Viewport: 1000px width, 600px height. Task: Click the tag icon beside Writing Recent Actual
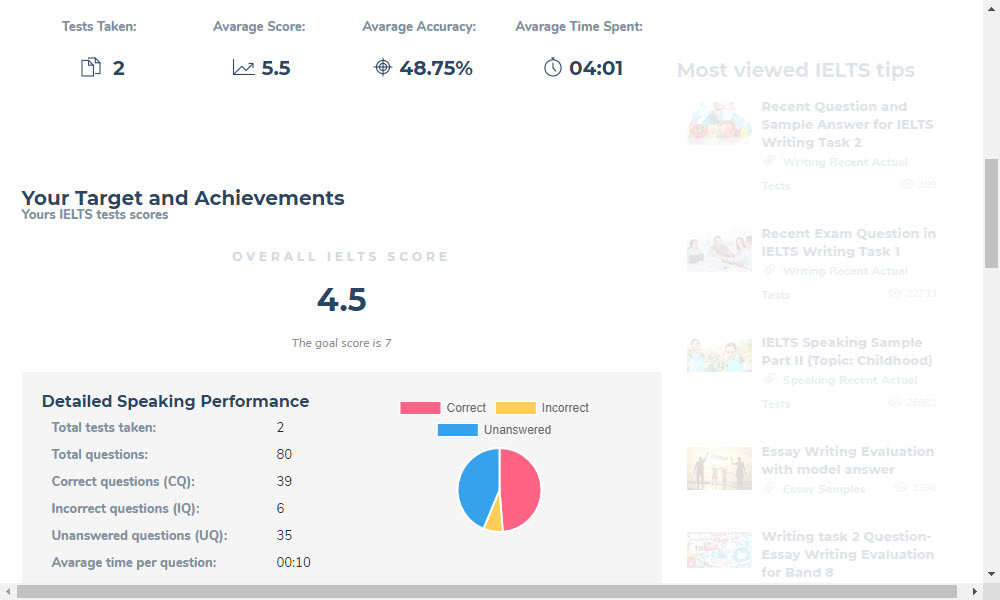pos(769,161)
